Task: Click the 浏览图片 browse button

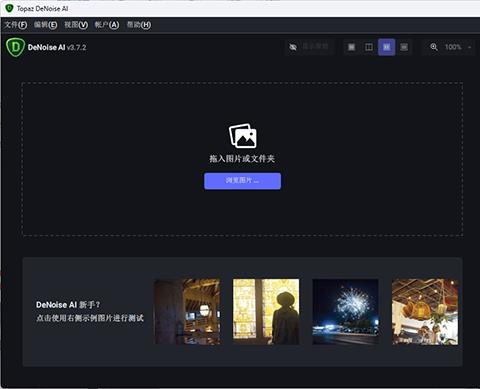Action: click(242, 181)
